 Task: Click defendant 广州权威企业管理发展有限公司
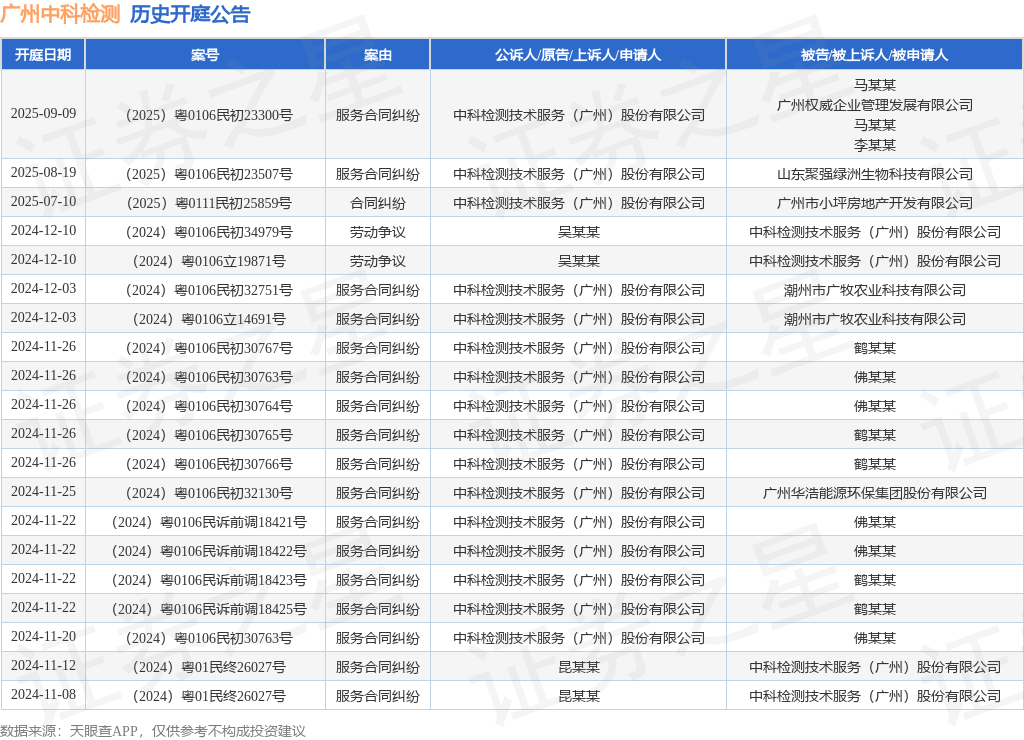874,105
